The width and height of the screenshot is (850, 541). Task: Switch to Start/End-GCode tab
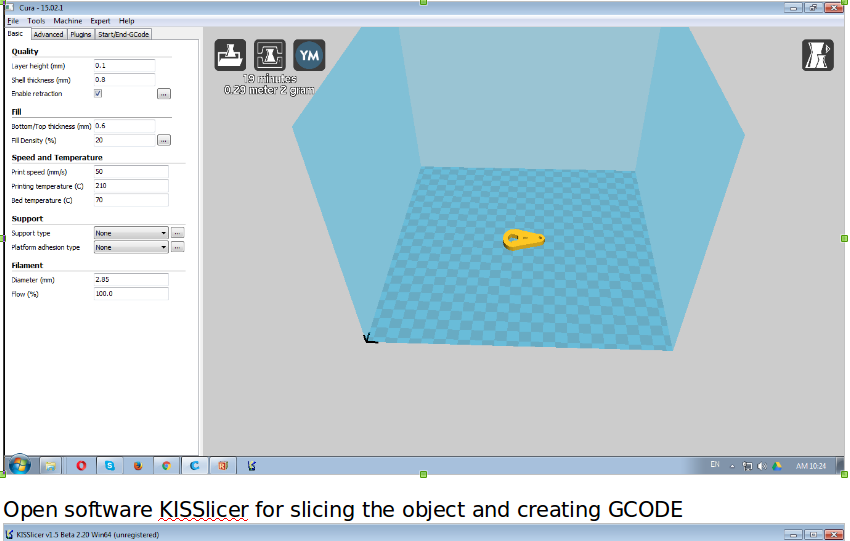(x=124, y=34)
